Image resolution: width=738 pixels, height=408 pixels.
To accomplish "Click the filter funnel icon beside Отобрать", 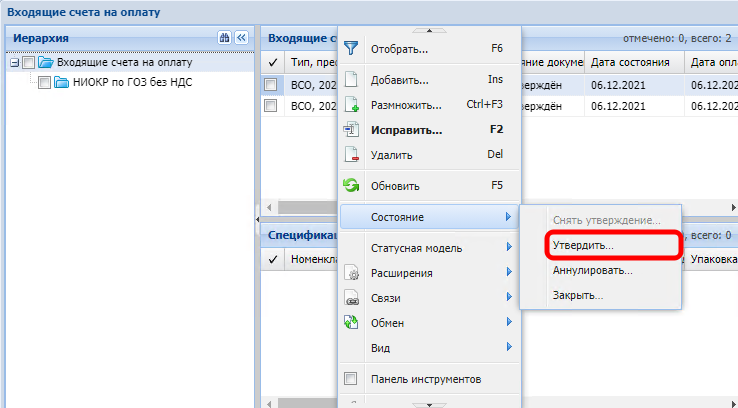I will coord(351,48).
